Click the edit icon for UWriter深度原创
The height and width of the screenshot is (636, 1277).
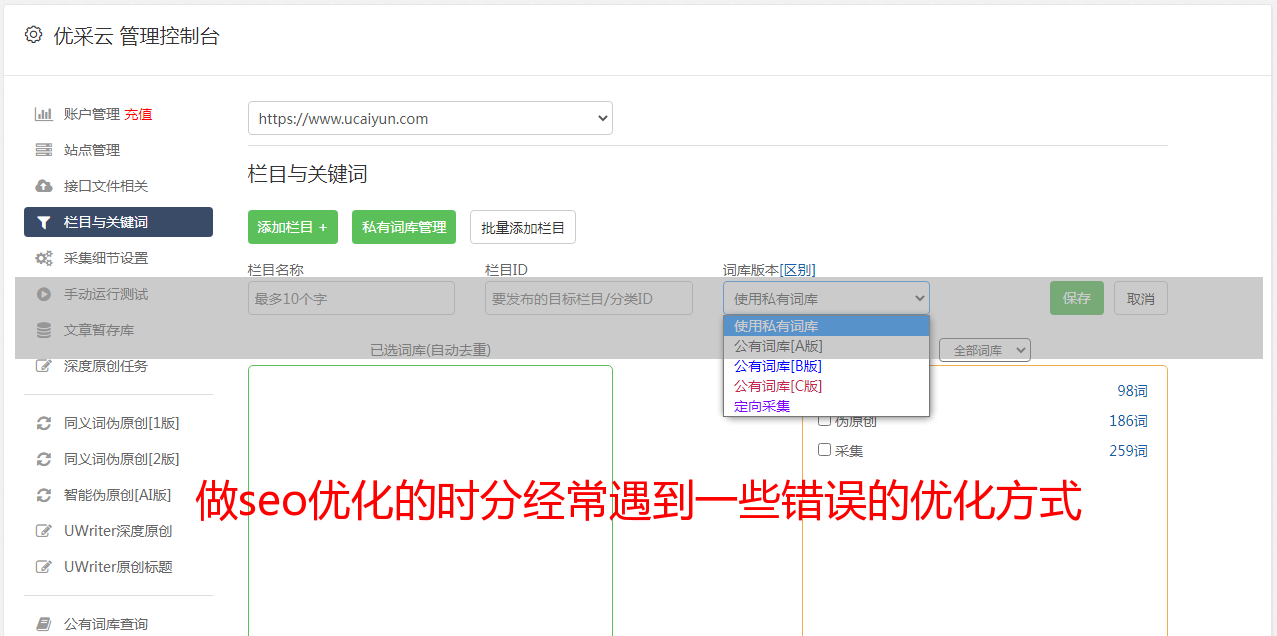[x=44, y=531]
